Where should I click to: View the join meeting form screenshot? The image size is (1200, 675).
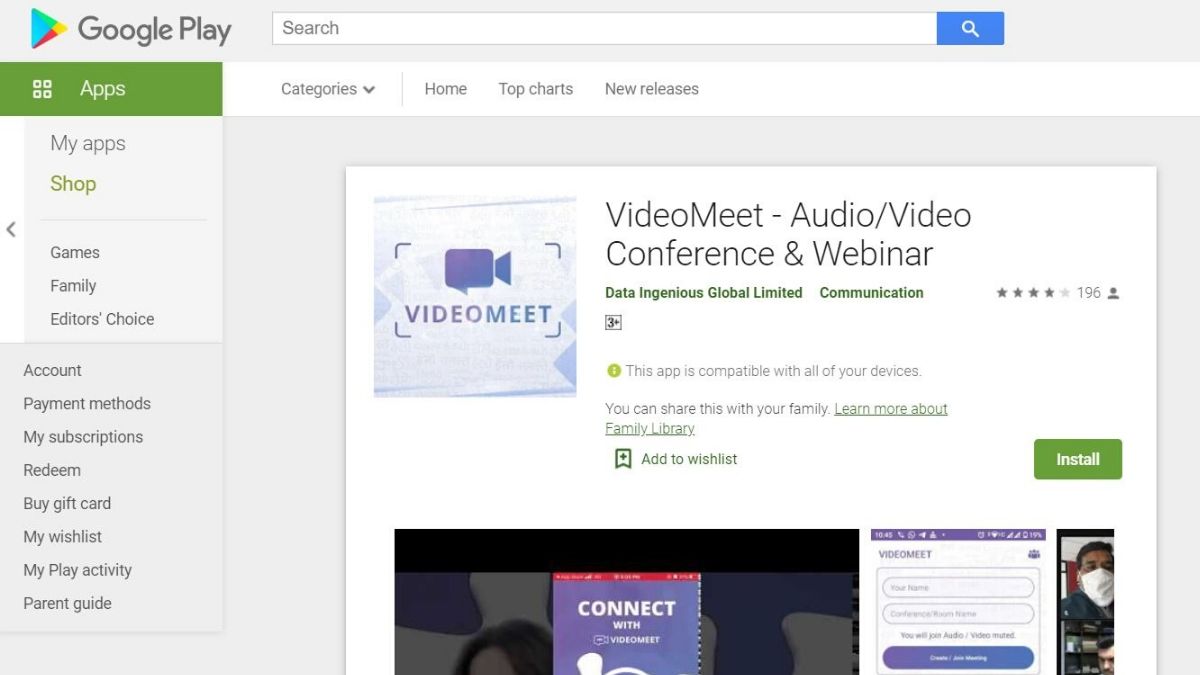957,602
